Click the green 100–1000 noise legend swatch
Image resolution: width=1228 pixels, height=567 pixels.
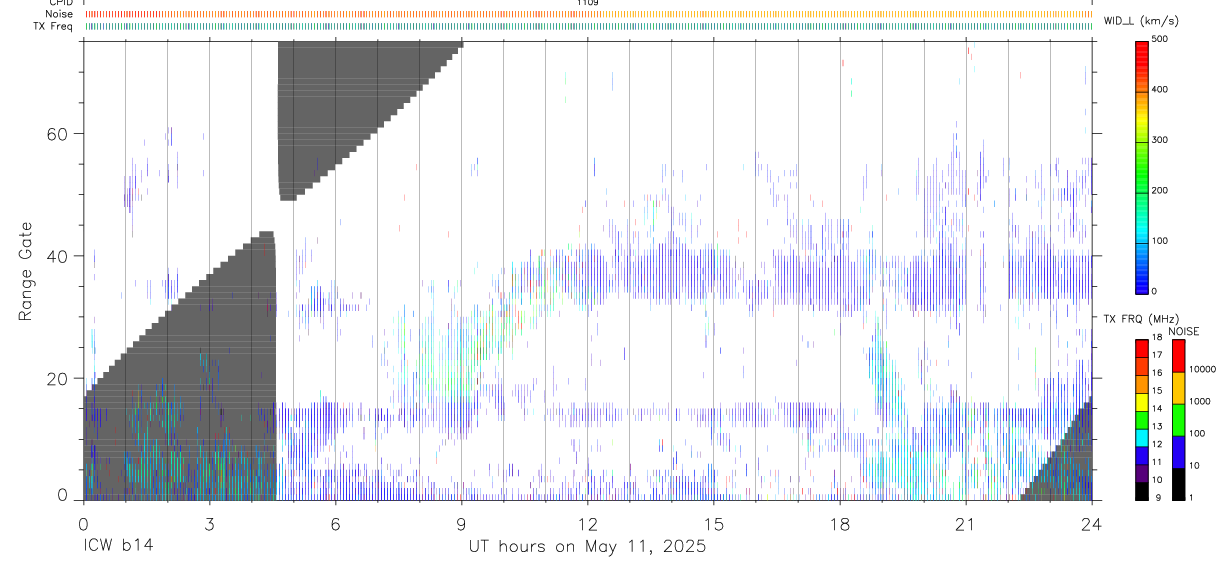(x=1179, y=420)
